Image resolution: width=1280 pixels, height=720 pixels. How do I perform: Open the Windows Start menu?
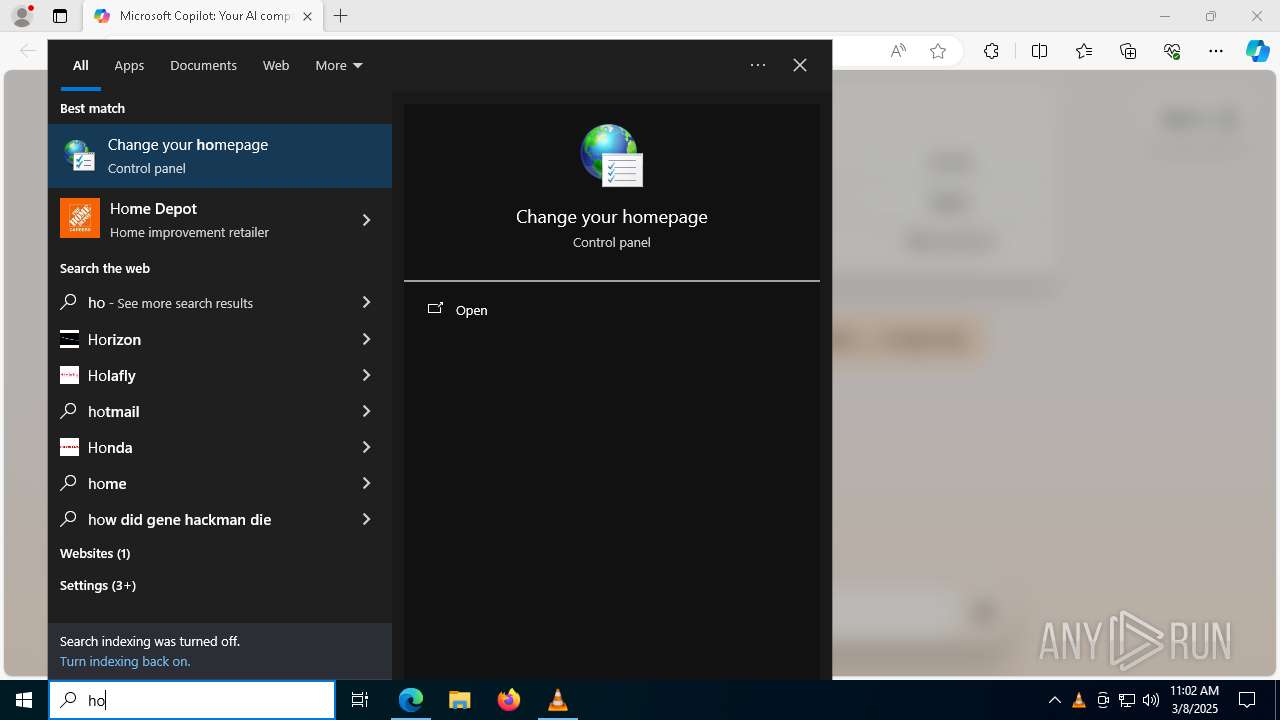(x=24, y=700)
